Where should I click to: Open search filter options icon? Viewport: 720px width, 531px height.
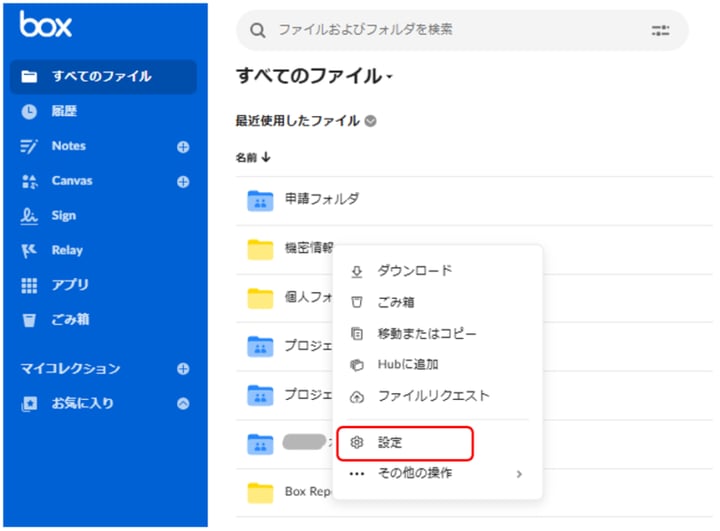coord(660,30)
